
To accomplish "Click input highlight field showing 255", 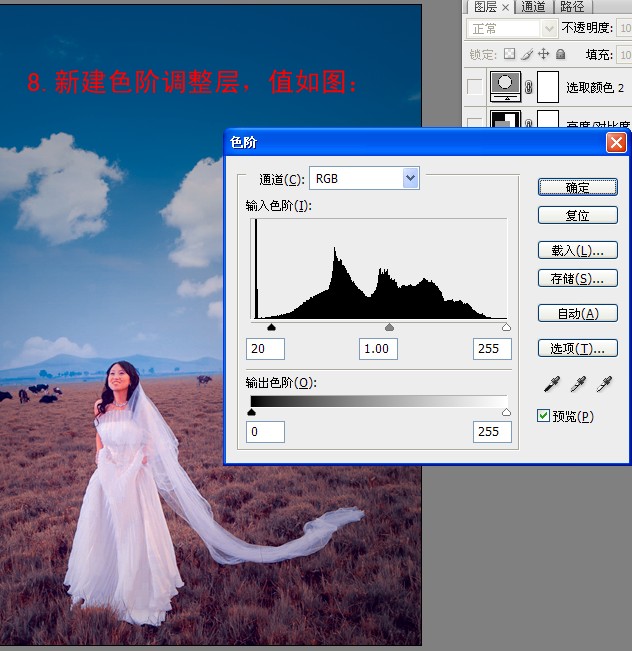I will click(492, 349).
